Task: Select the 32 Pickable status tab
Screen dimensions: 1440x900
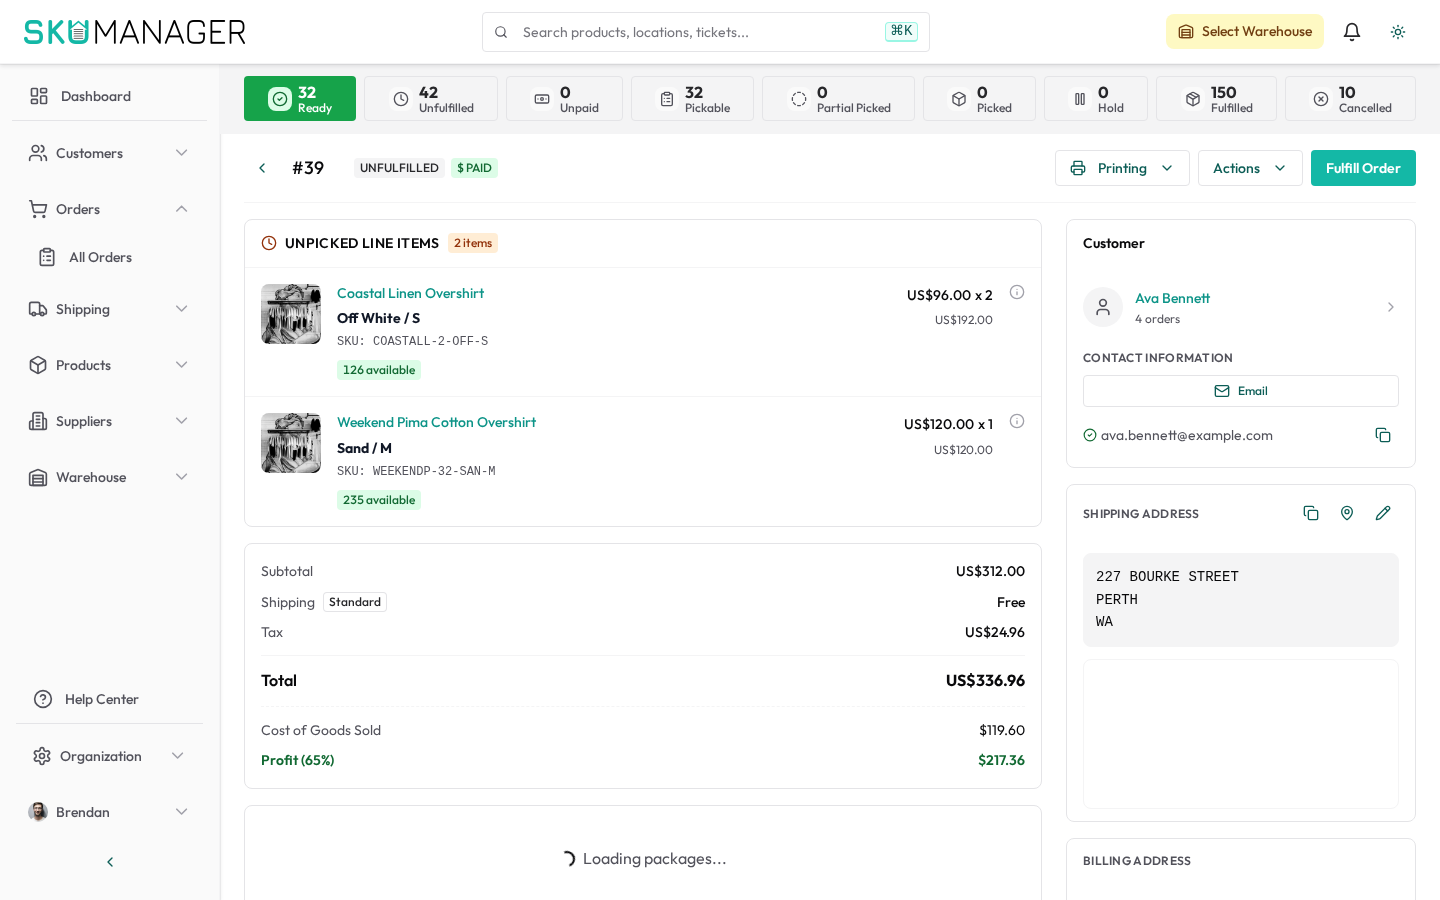Action: pyautogui.click(x=692, y=99)
